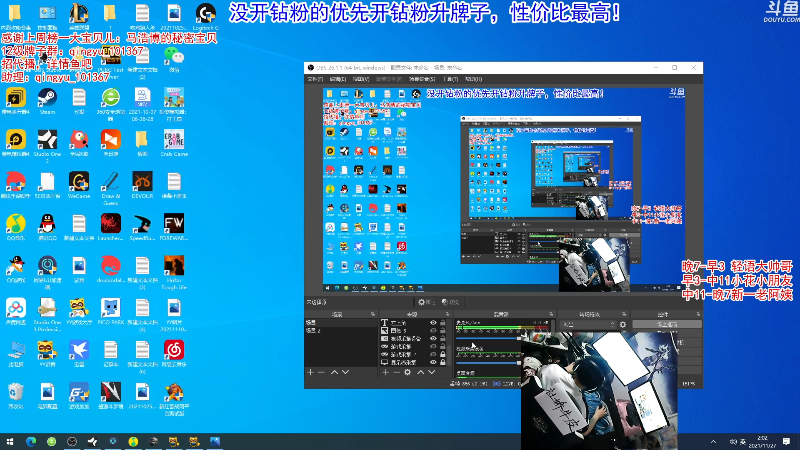Click the Filters button above the OBS docks
This screenshot has width=800, height=450.
coord(451,302)
